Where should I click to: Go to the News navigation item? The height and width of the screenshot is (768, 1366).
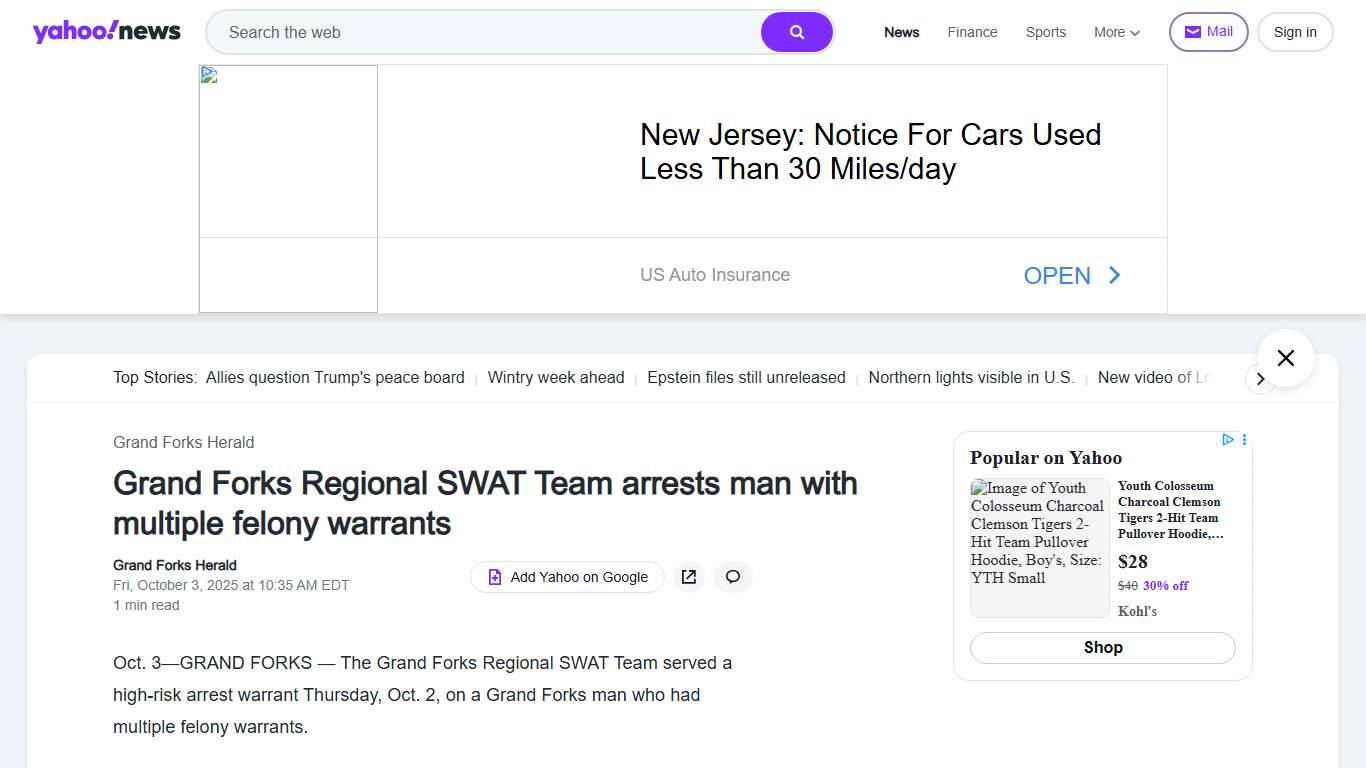[901, 32]
